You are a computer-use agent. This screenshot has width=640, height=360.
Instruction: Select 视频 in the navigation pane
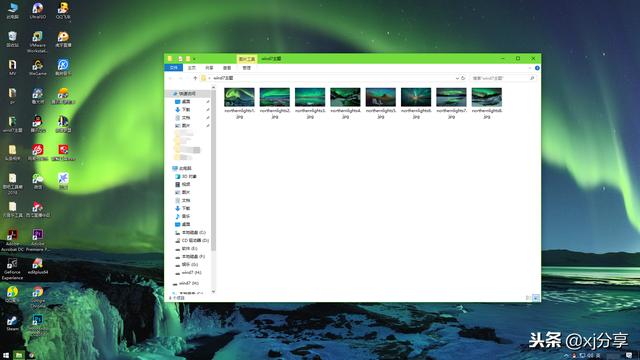pos(183,184)
